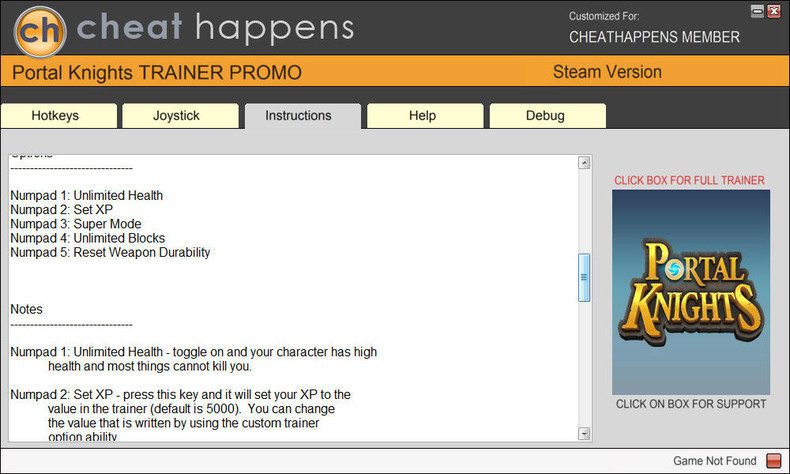
Task: Click the instructions scrollbar up arrow
Action: click(x=584, y=163)
